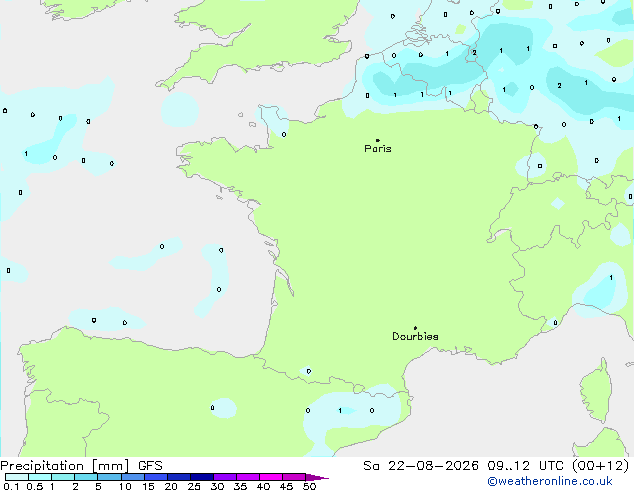This screenshot has width=634, height=490.
Task: Pick the 45–50 mm legend swatch
Action: click(294, 477)
